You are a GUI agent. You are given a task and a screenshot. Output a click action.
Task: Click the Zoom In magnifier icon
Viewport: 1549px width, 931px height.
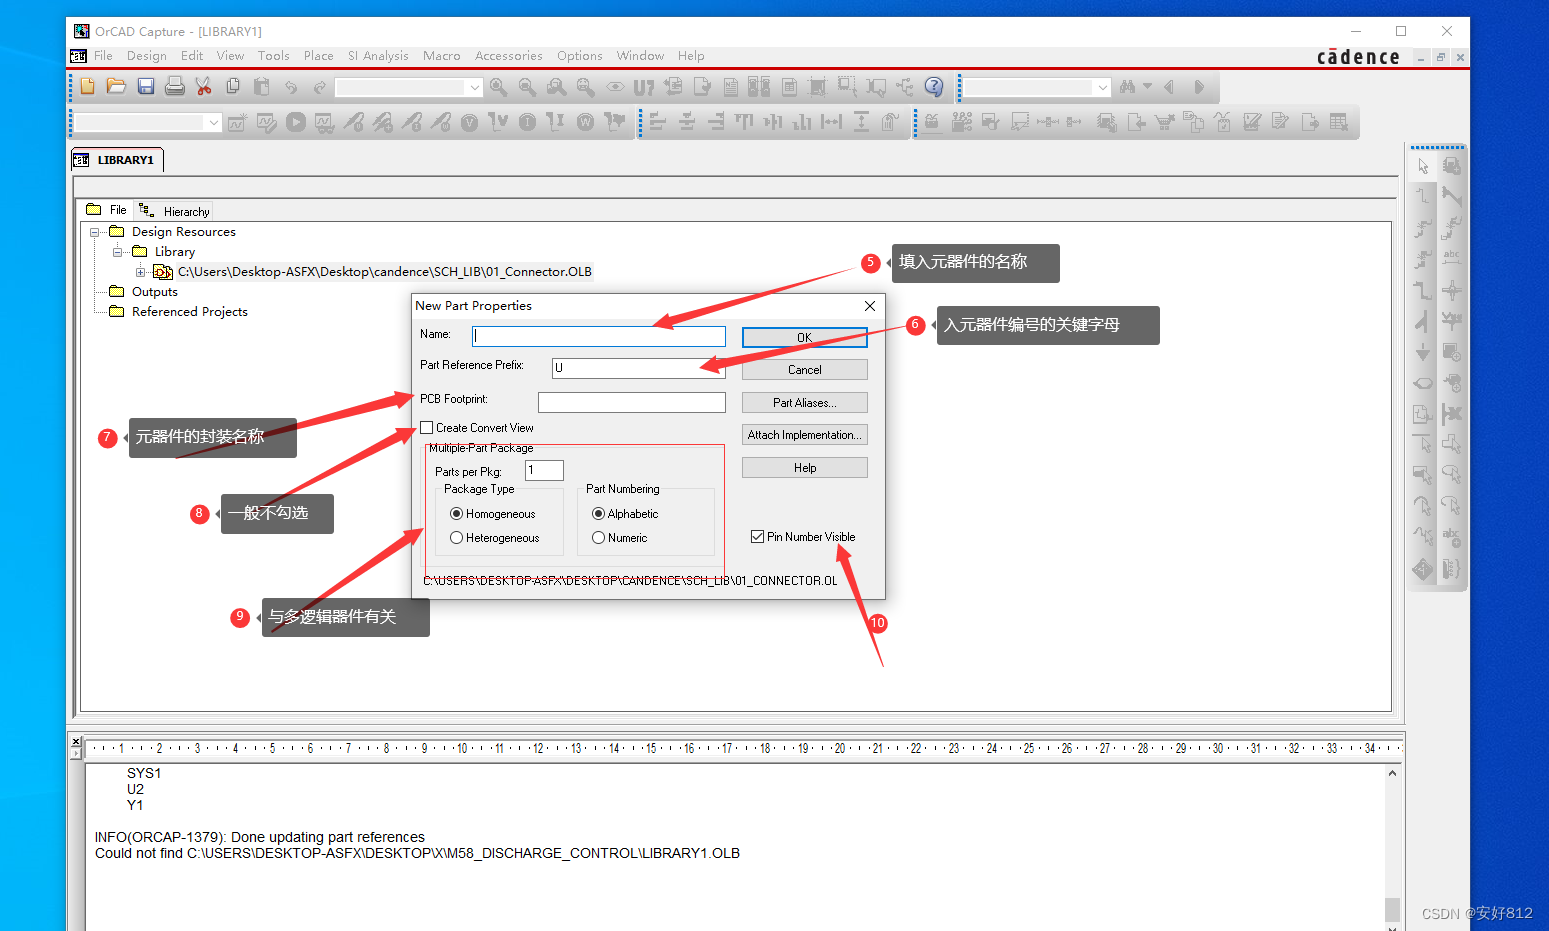click(x=498, y=87)
